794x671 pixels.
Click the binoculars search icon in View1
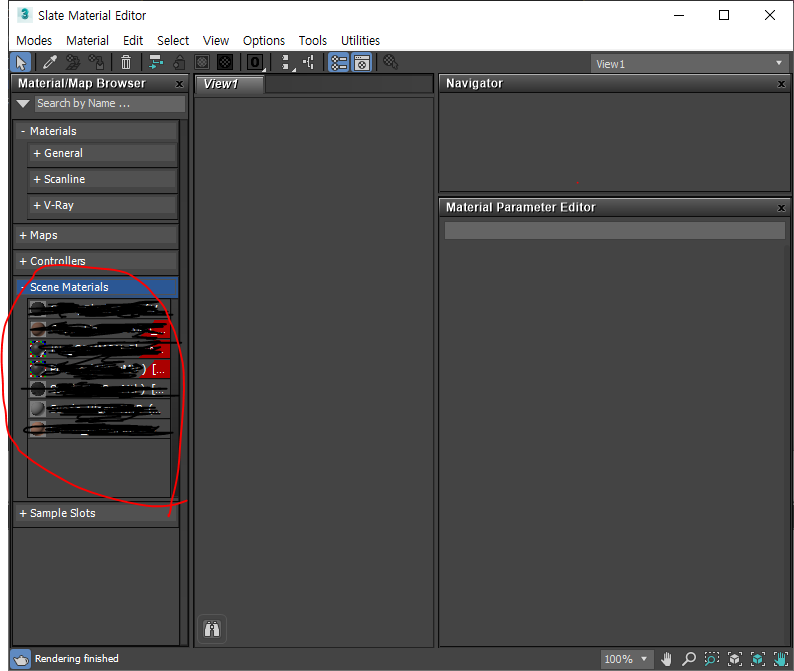click(x=212, y=629)
